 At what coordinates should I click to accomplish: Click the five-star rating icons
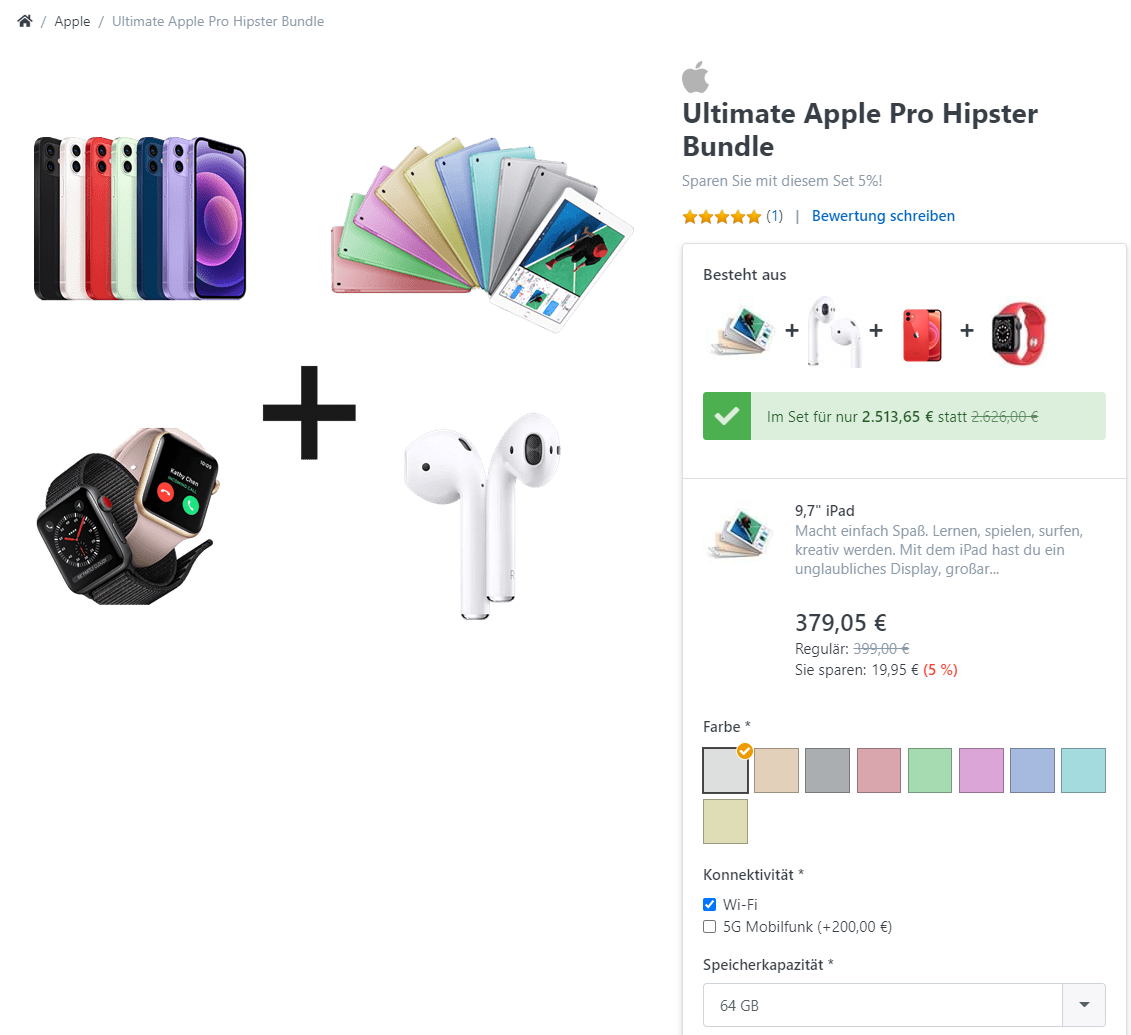pos(721,216)
